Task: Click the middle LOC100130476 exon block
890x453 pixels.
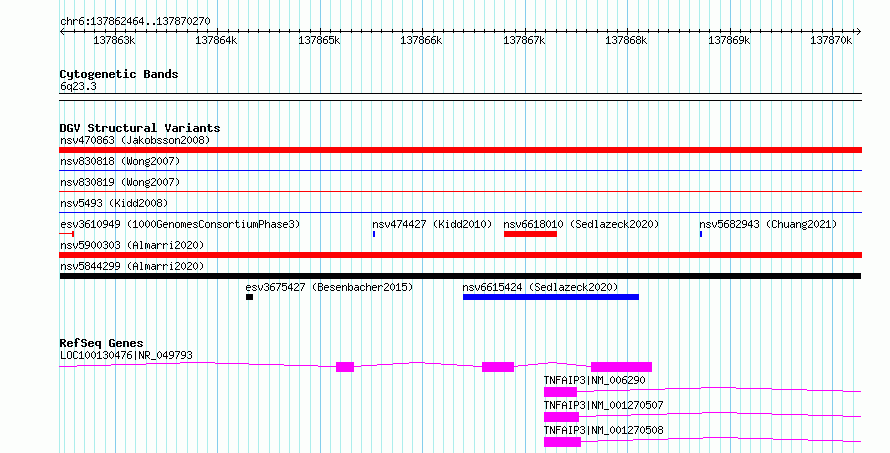Action: coord(498,367)
